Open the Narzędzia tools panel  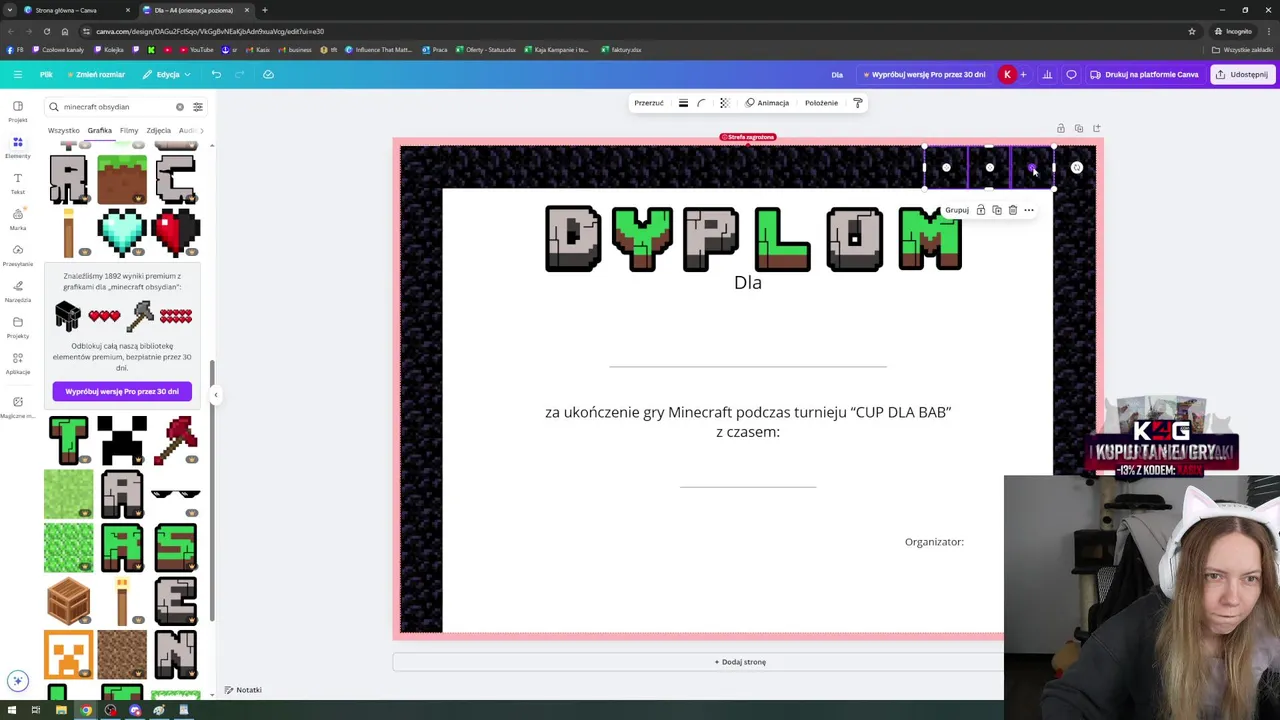coord(17,291)
